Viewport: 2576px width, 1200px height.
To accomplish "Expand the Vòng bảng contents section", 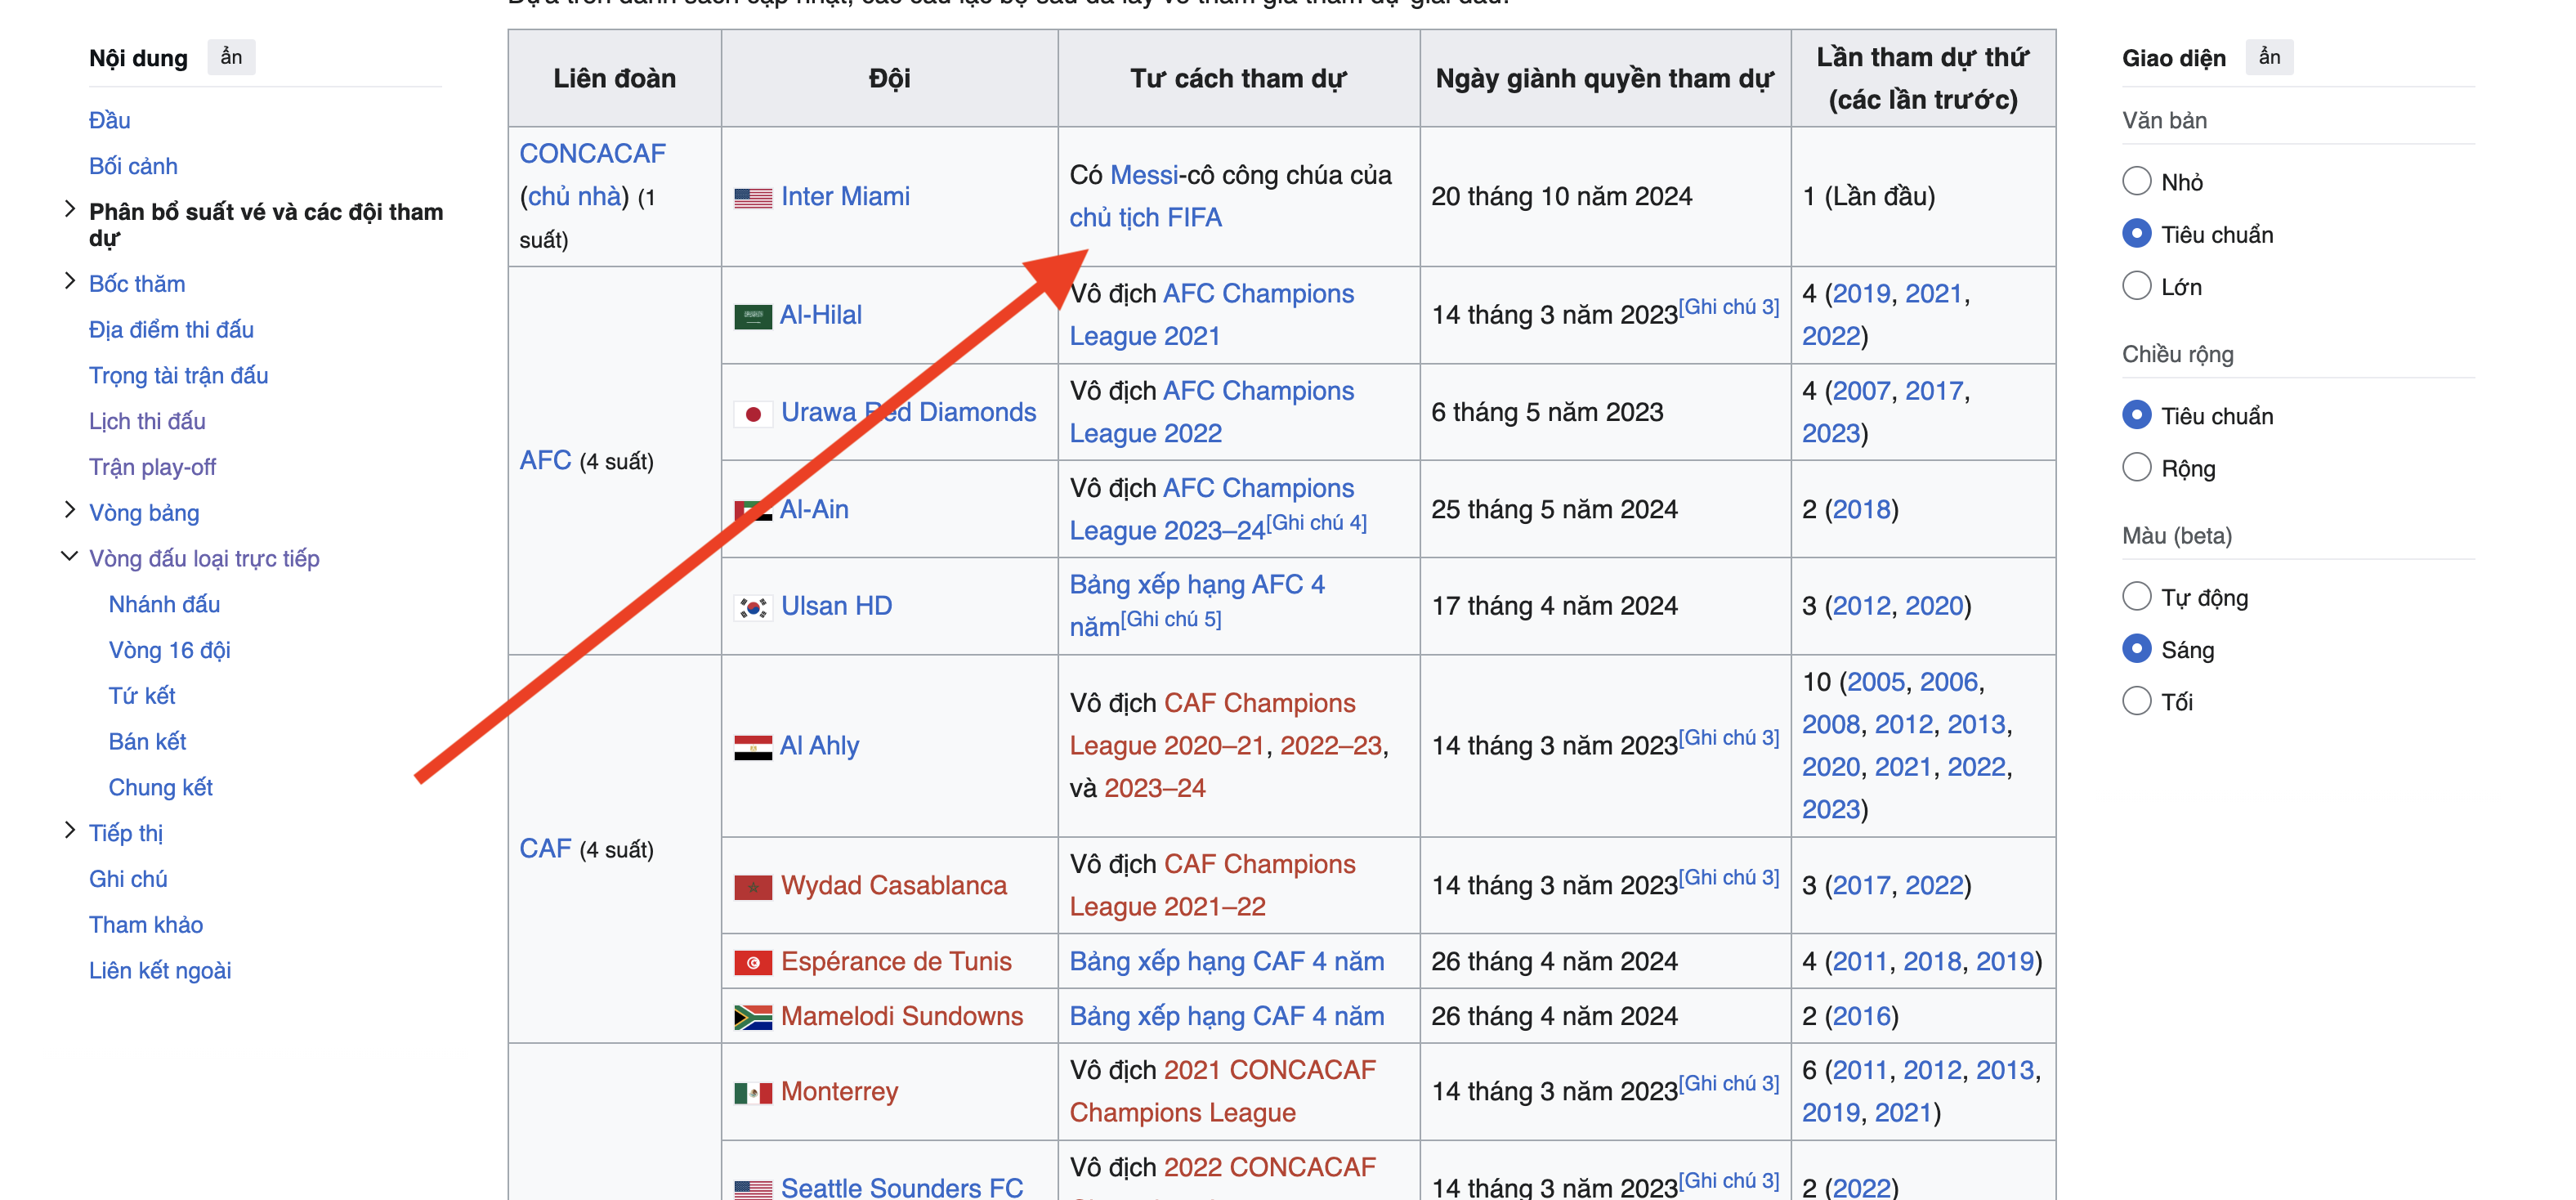I will pos(69,511).
